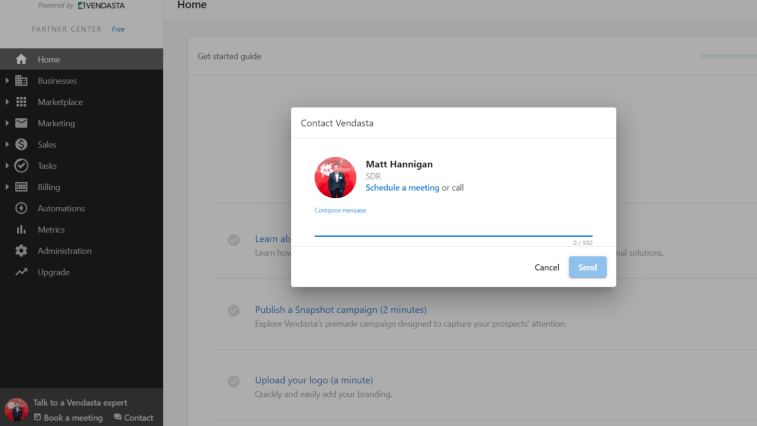Open Billing in the sidebar

click(81, 187)
